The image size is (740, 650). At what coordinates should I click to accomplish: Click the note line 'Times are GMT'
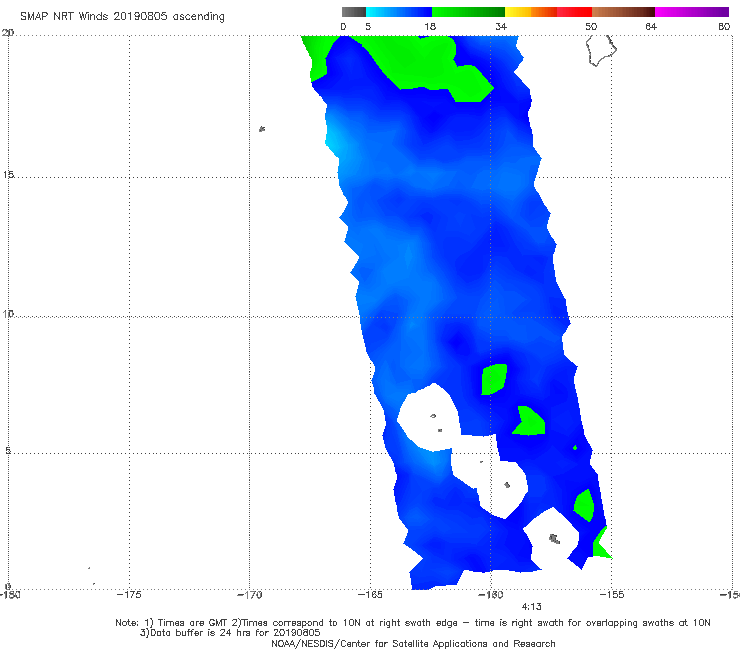tap(193, 623)
